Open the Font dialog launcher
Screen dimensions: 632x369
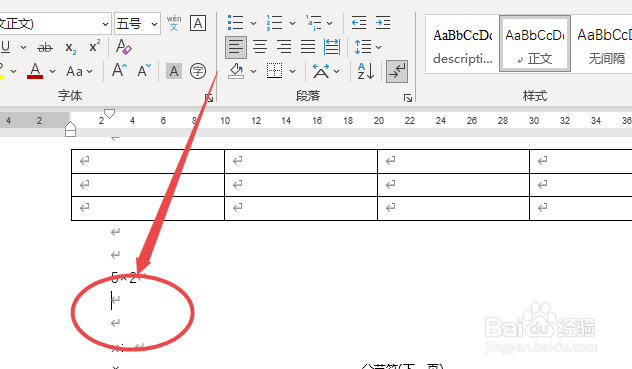209,98
